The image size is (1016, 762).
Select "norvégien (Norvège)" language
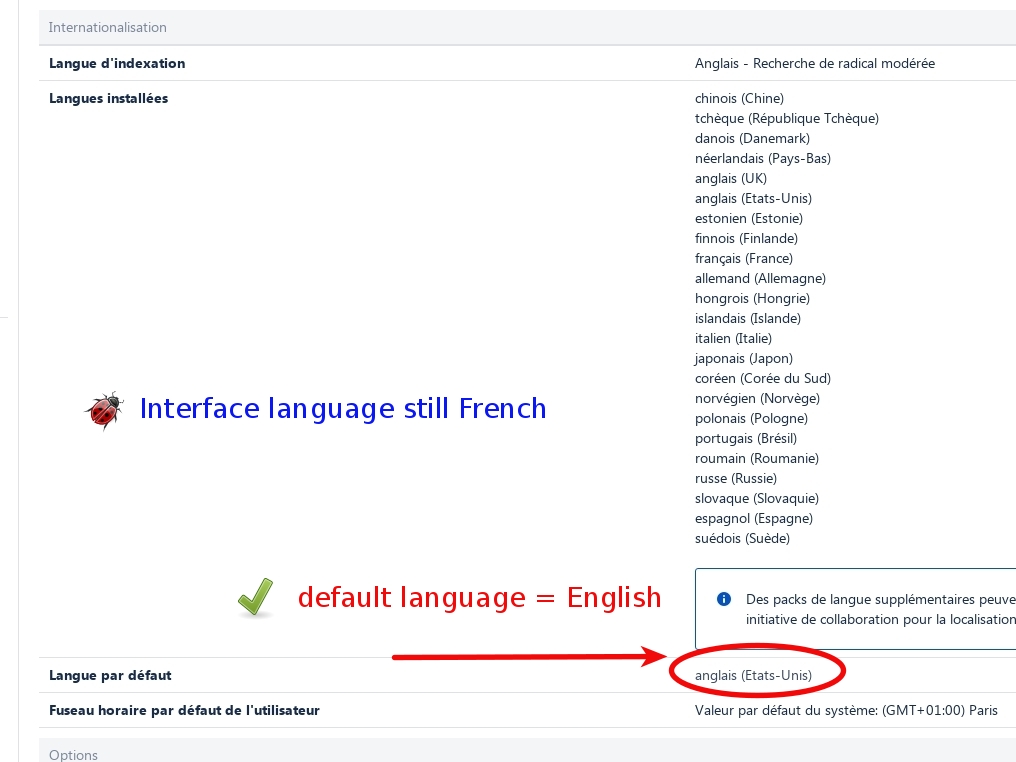click(757, 399)
